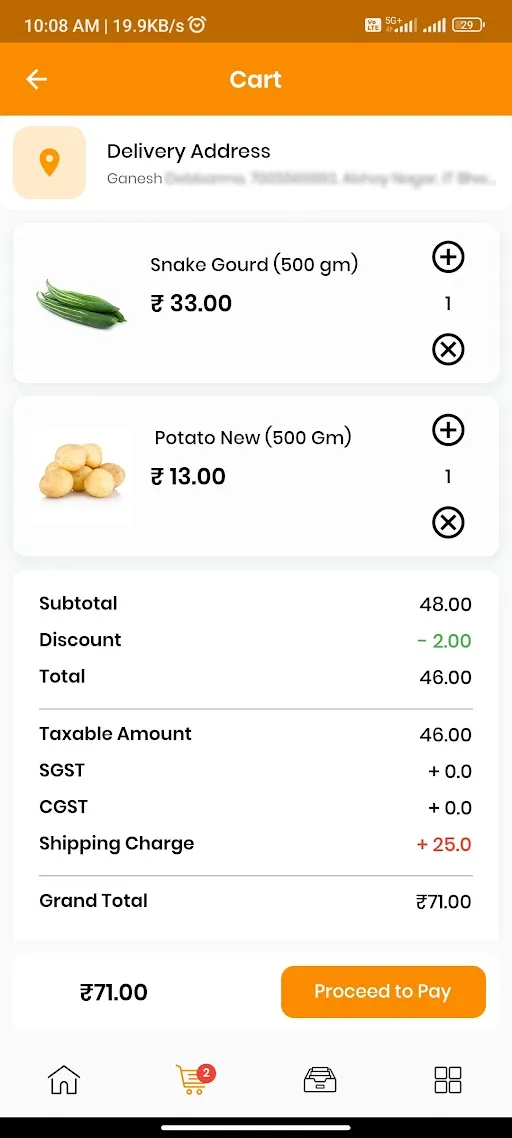Screen dimensions: 512x1138
Task: Tap the Grand Total amount ₹71.00
Action: (443, 902)
